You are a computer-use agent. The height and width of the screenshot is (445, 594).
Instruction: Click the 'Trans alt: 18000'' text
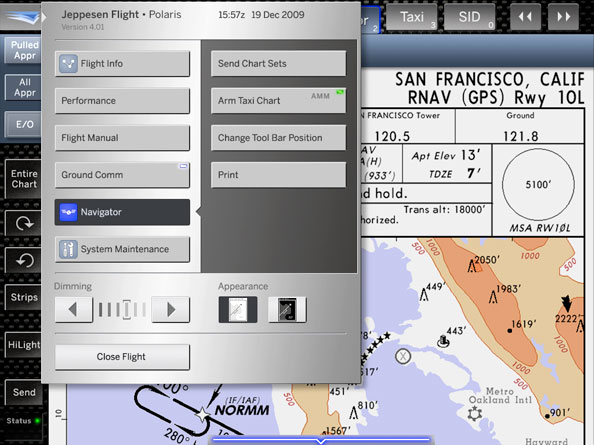[x=444, y=209]
